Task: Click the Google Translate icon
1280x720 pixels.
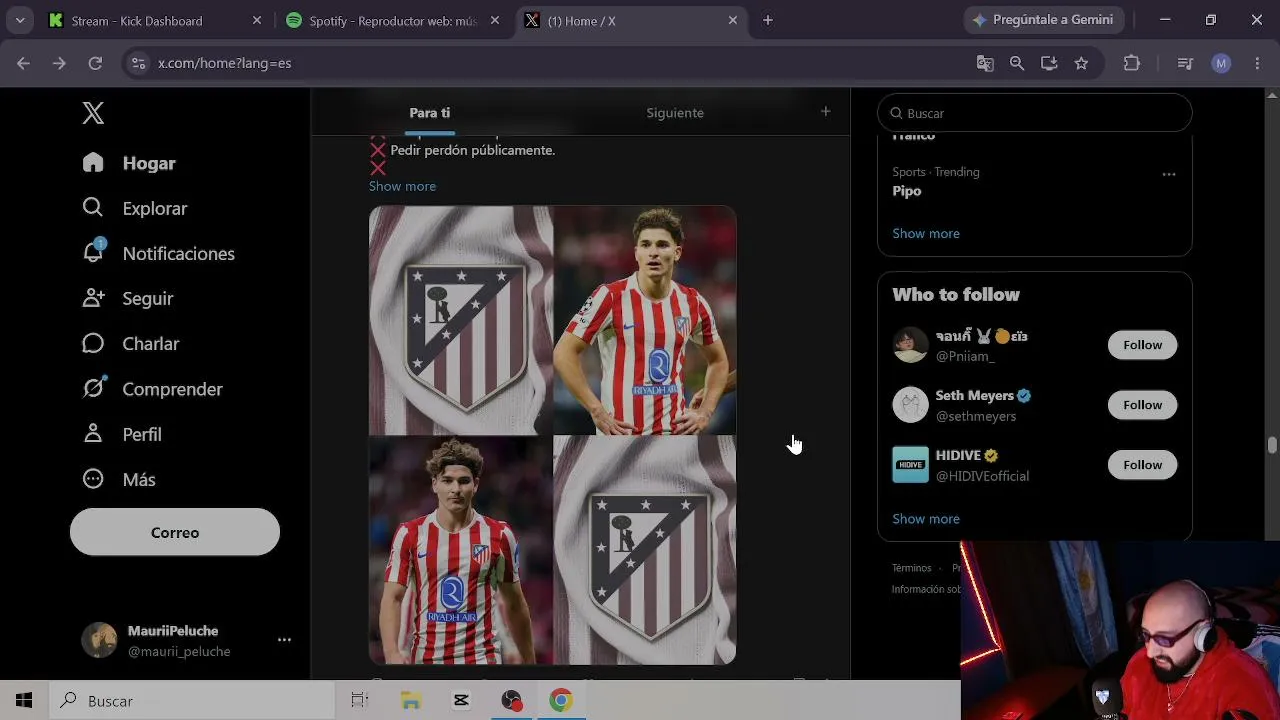Action: pyautogui.click(x=985, y=63)
